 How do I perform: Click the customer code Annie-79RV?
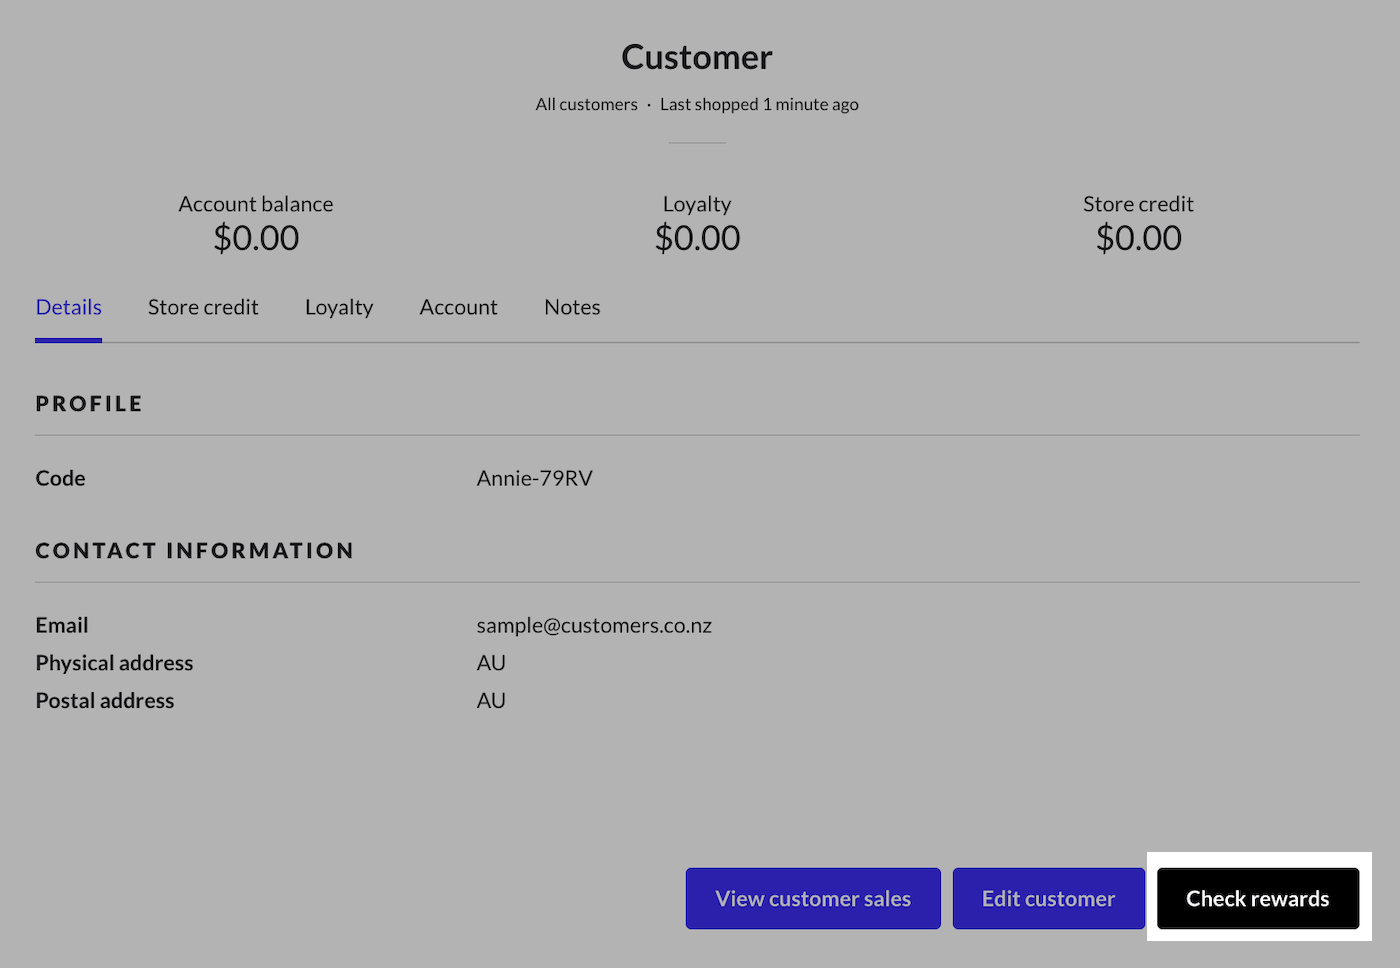click(x=535, y=478)
